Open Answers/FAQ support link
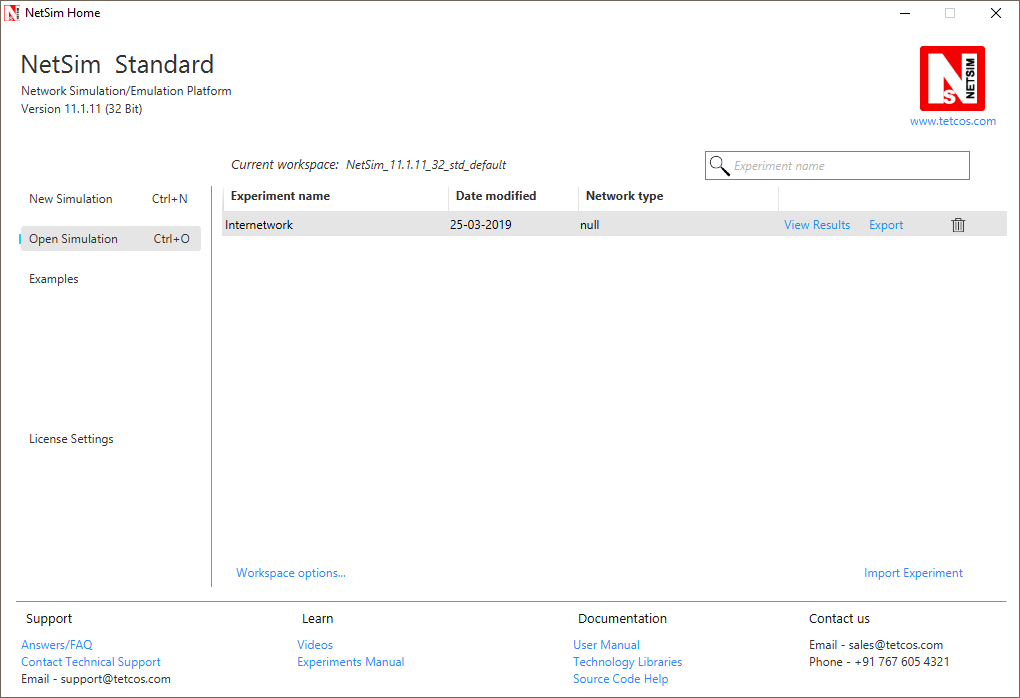The image size is (1020, 698). tap(57, 645)
